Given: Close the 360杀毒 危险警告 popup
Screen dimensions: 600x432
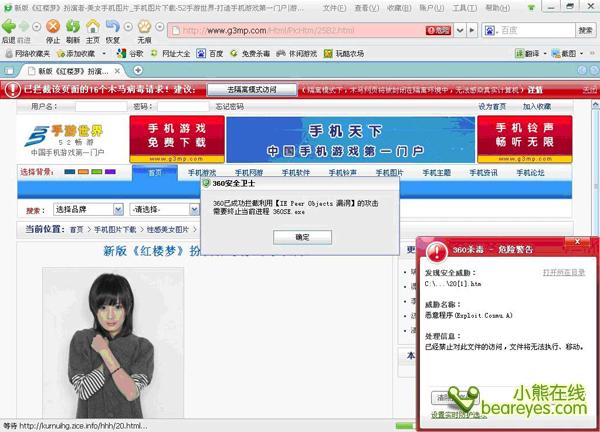Looking at the screenshot, I should tap(577, 241).
